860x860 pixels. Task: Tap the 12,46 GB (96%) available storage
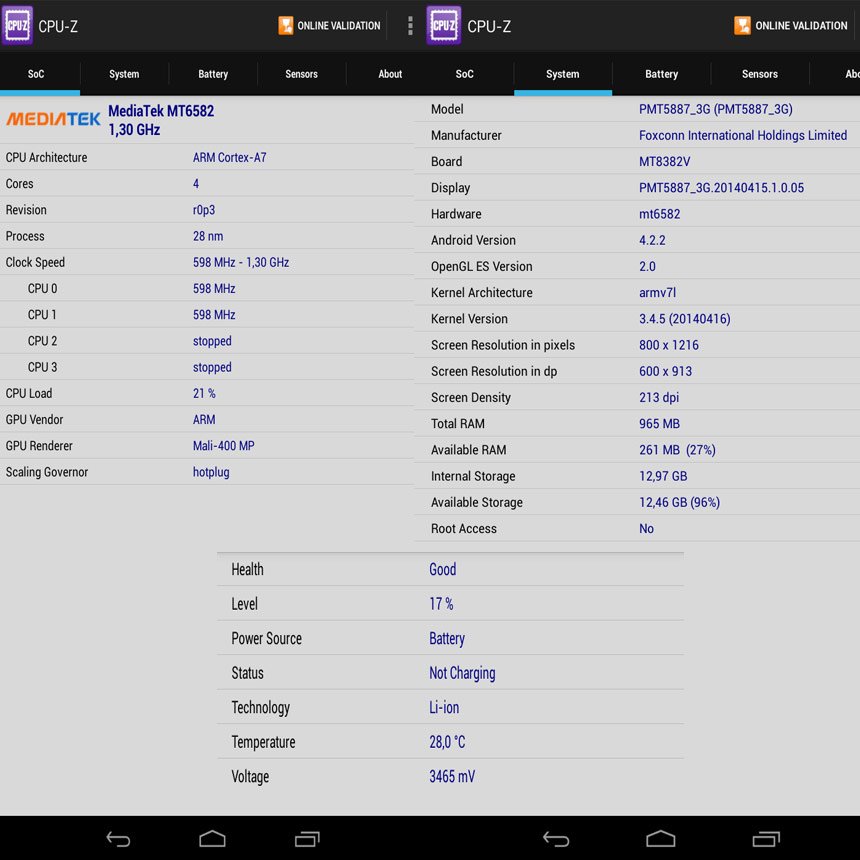coord(680,502)
